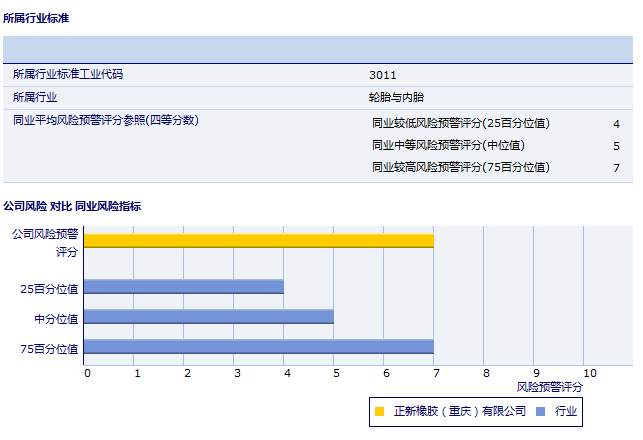Select the 25百分位值 axis label
Screen dimensions: 643x440
[49, 289]
